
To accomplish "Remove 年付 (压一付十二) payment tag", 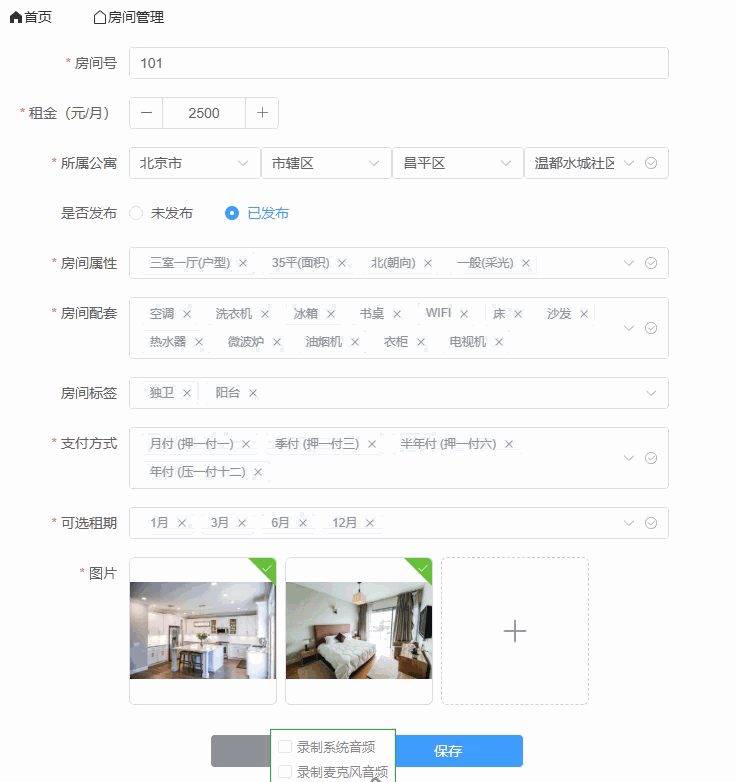I will (258, 472).
